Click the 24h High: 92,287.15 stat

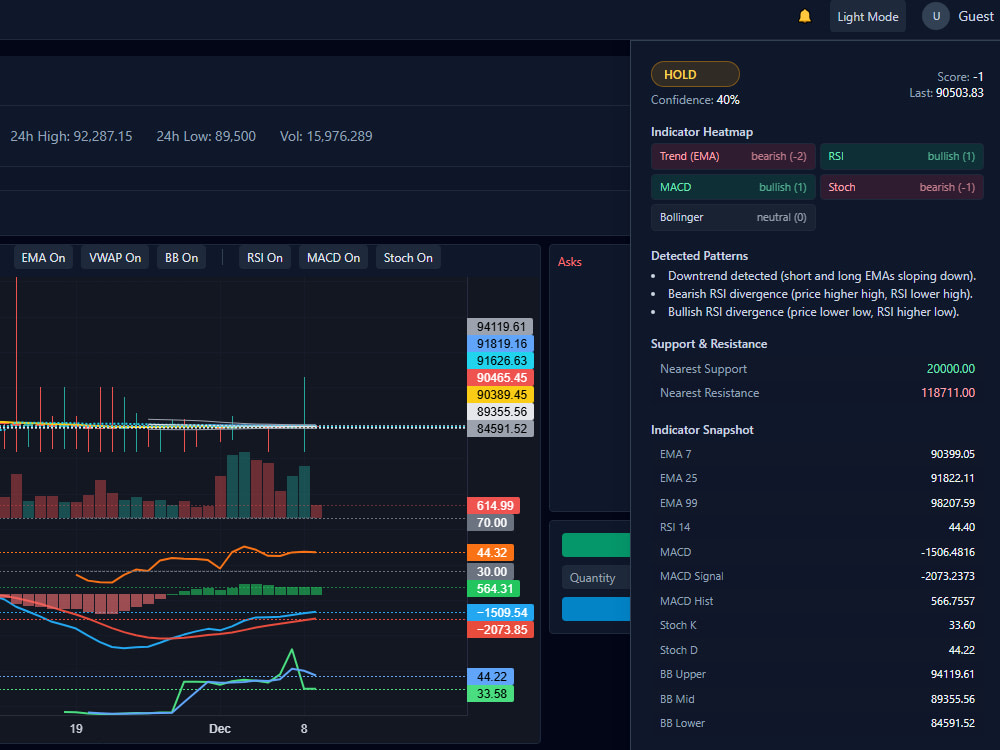[x=71, y=136]
